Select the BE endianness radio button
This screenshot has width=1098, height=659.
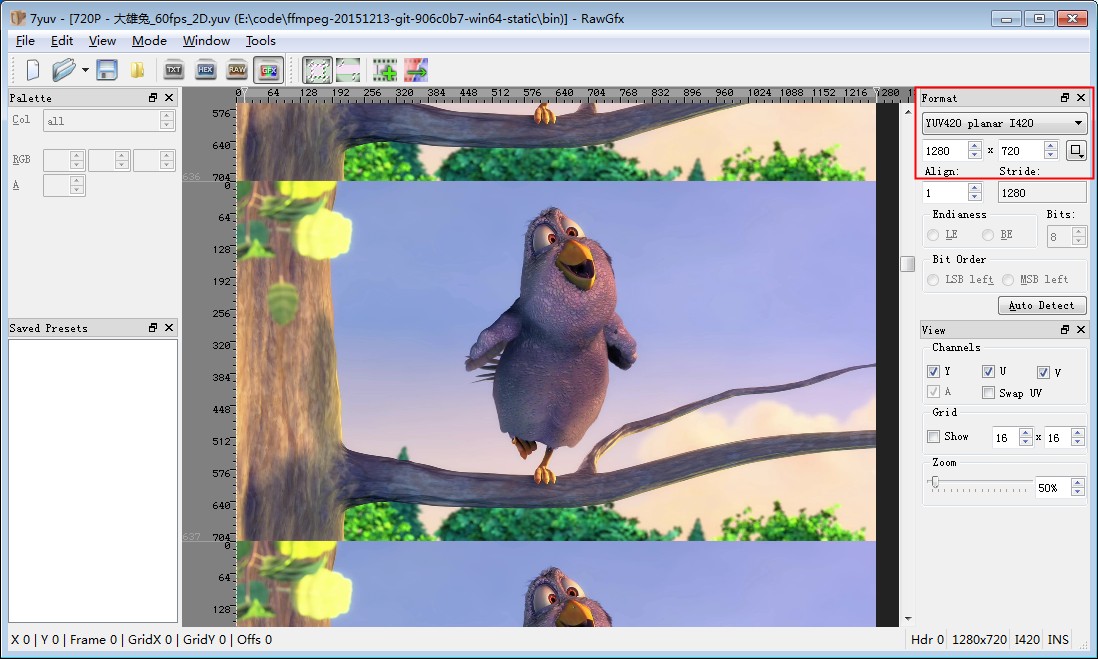coord(987,235)
